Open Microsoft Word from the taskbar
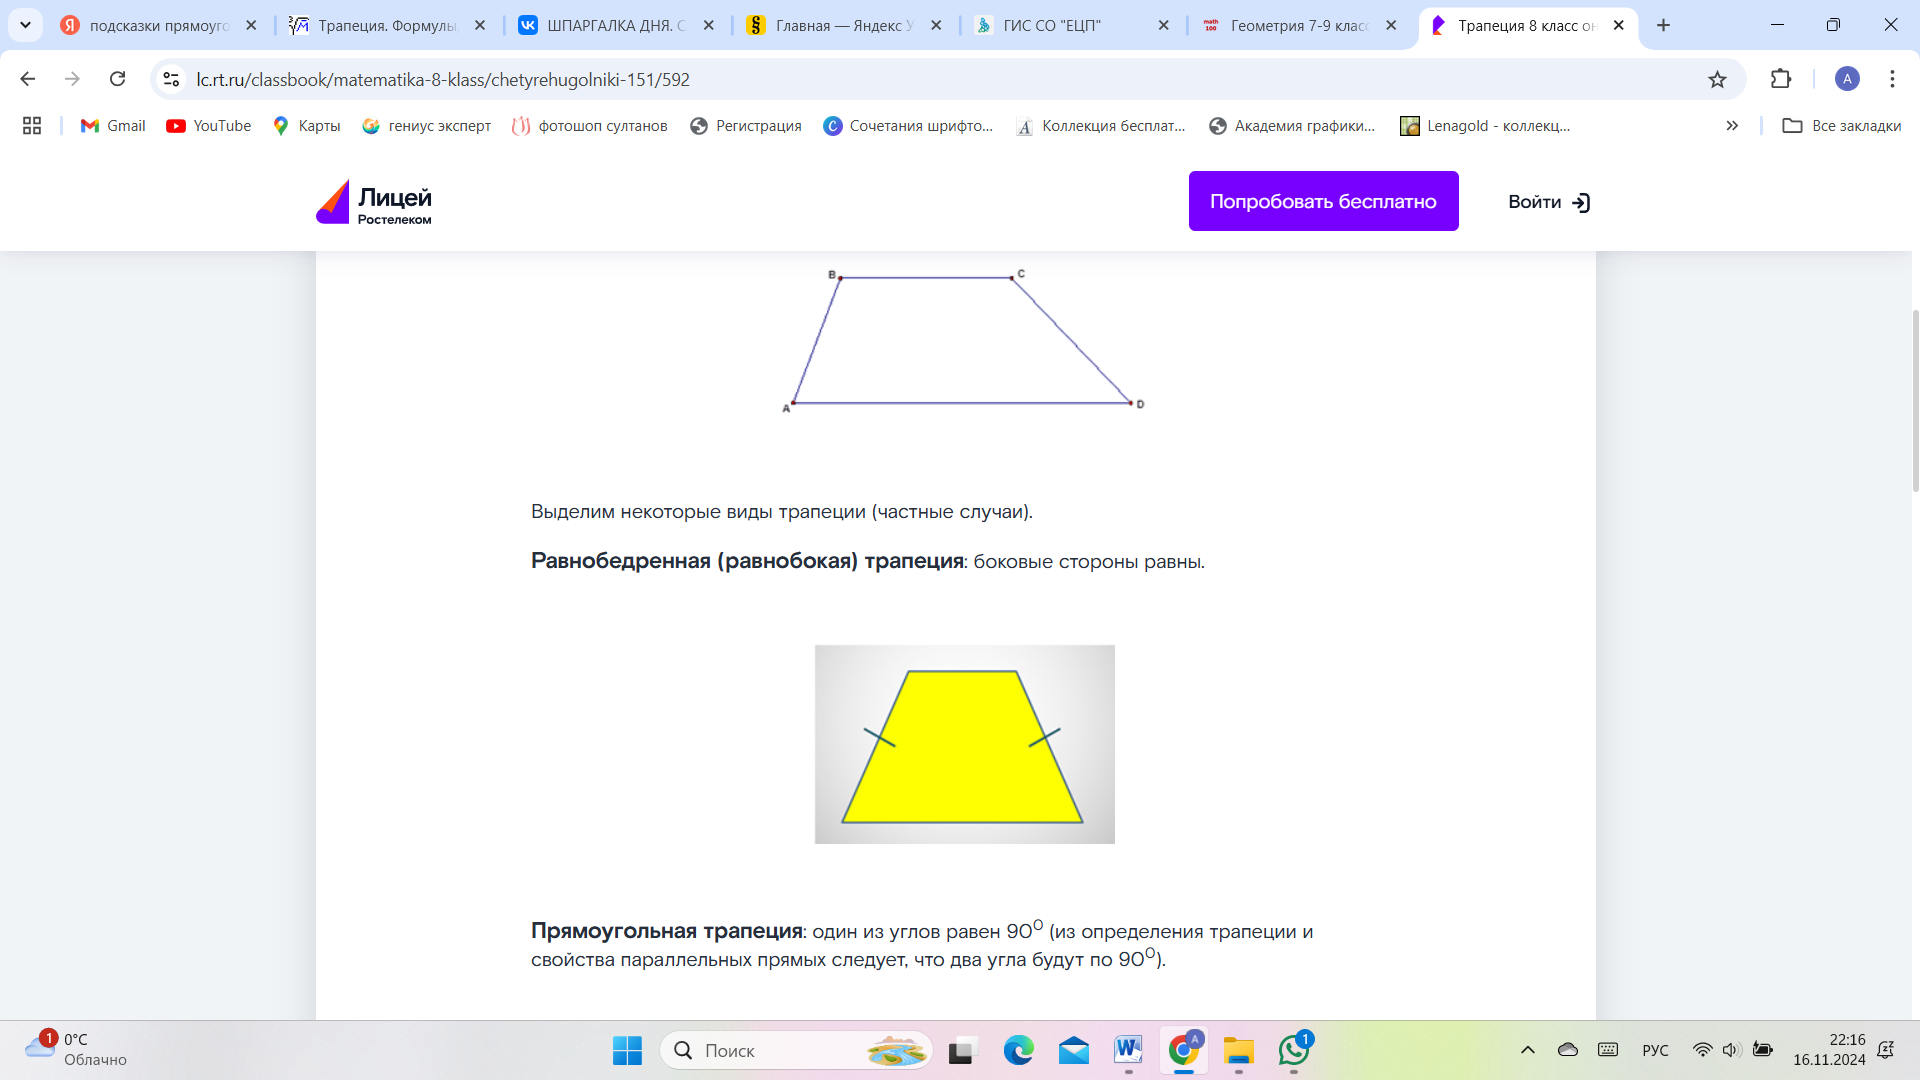Viewport: 1920px width, 1080px height. coord(1128,1050)
